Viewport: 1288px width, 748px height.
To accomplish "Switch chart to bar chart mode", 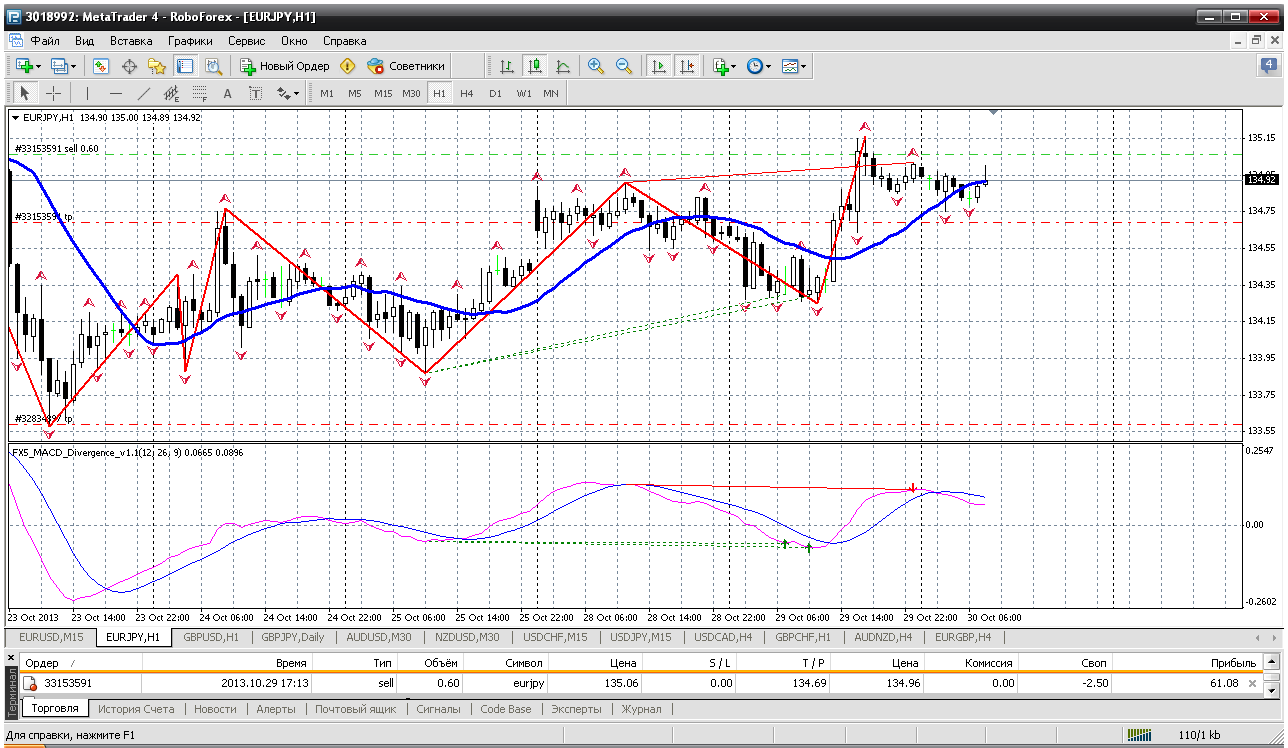I will coord(507,66).
